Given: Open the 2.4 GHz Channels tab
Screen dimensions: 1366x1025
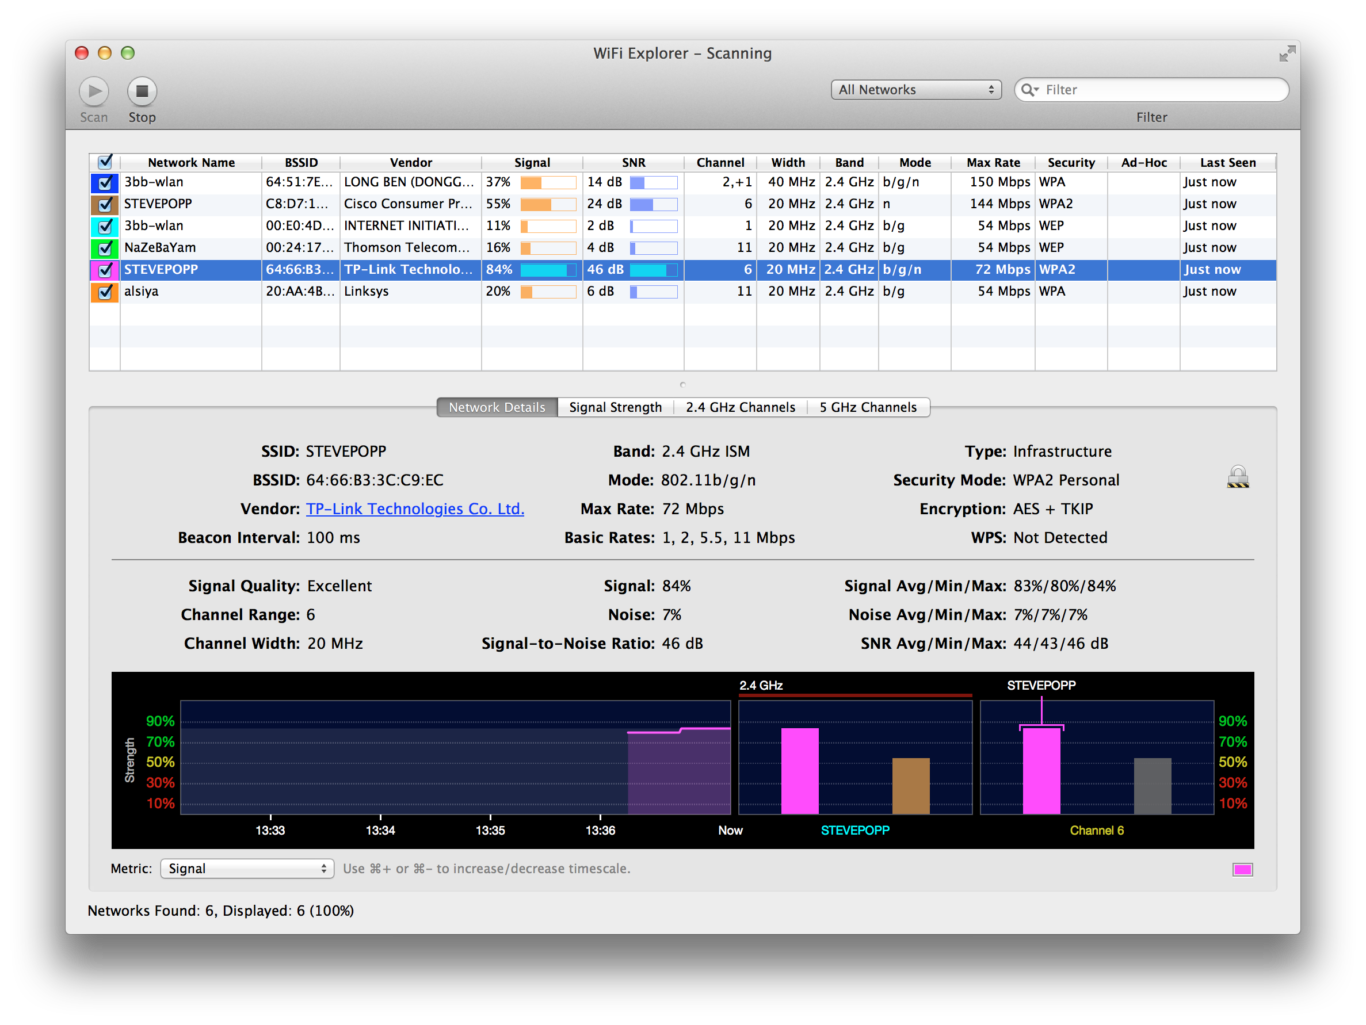Looking at the screenshot, I should point(740,407).
